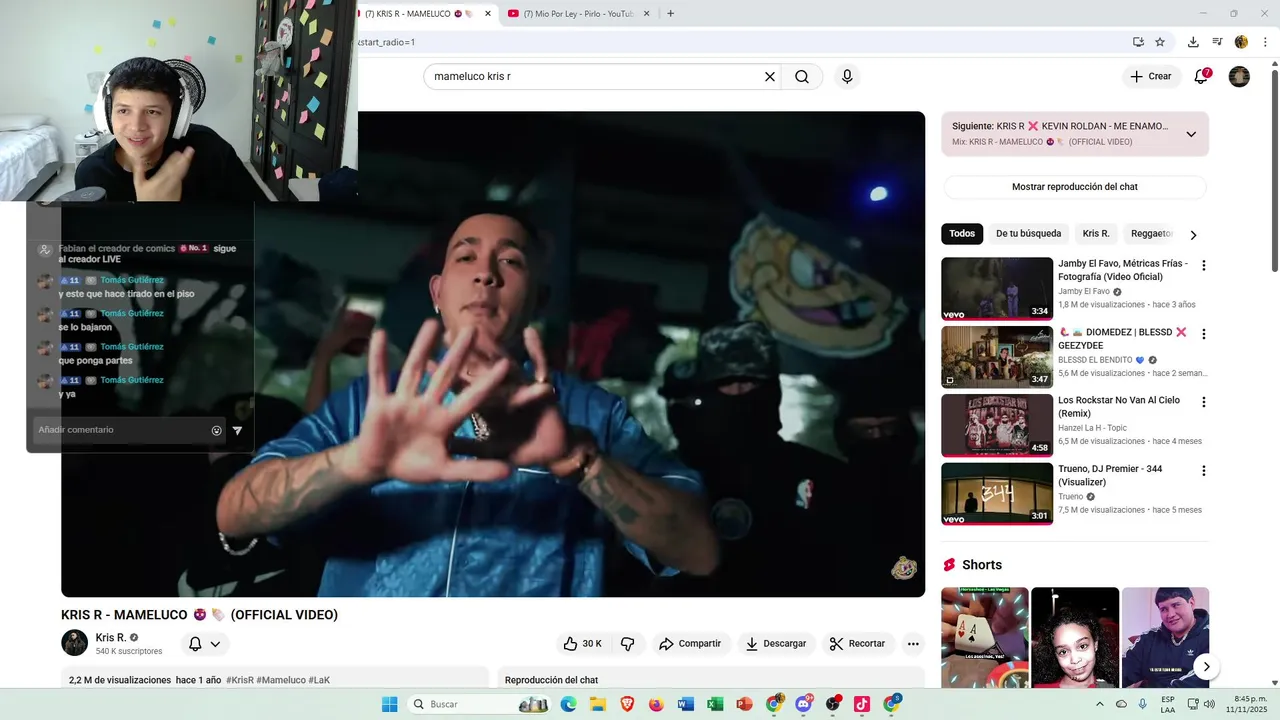Open the Windows Start menu

pos(389,704)
